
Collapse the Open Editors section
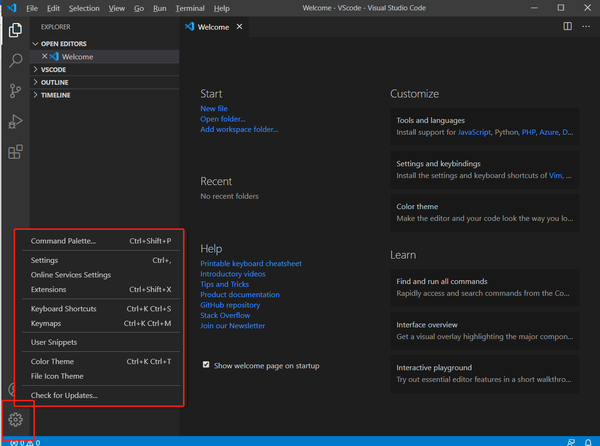104,44
